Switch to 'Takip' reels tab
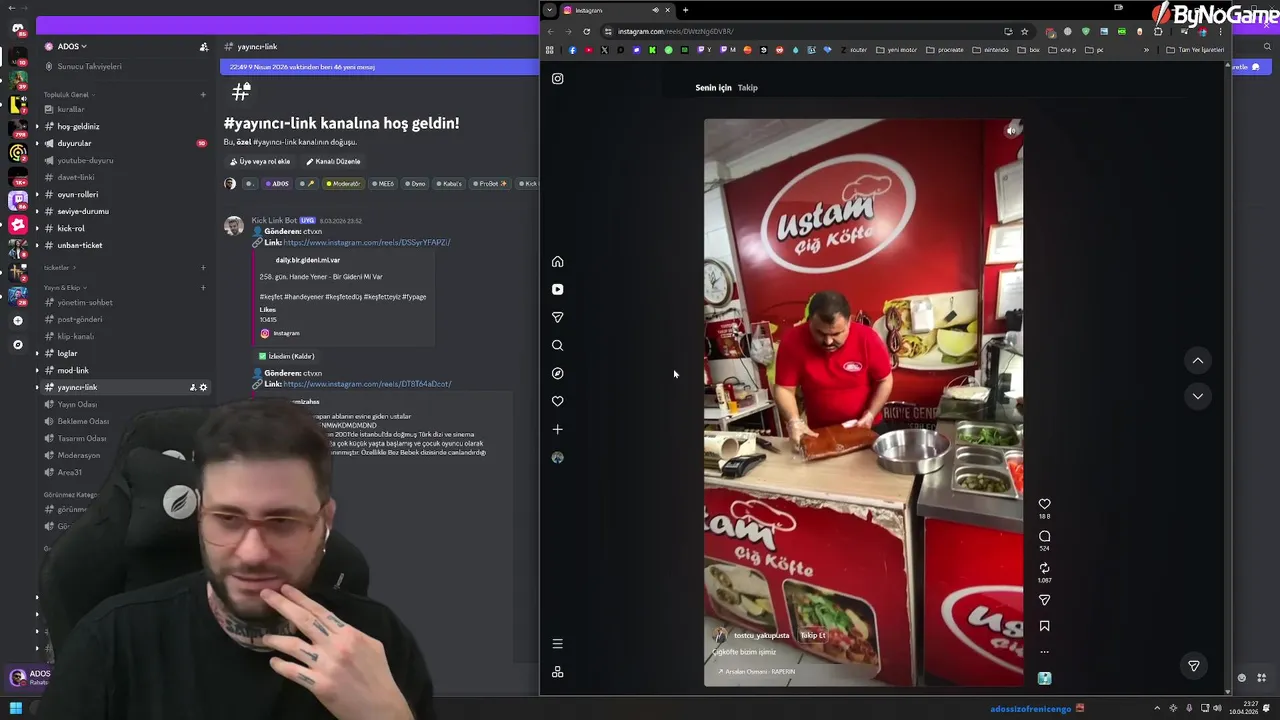Image resolution: width=1280 pixels, height=720 pixels. (x=748, y=88)
